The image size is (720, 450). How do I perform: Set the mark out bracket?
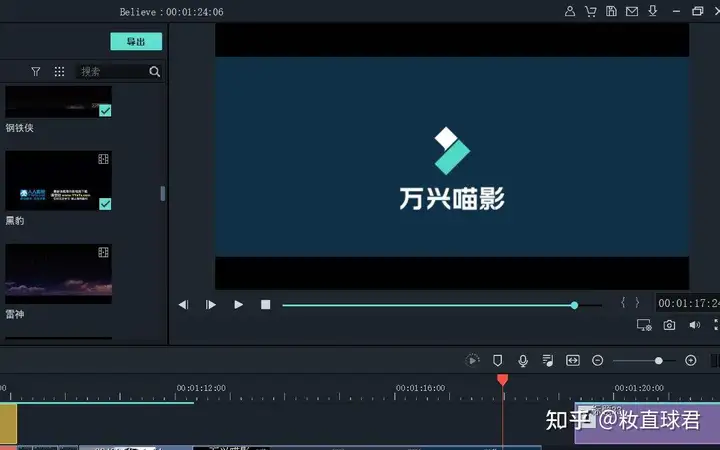tap(637, 302)
